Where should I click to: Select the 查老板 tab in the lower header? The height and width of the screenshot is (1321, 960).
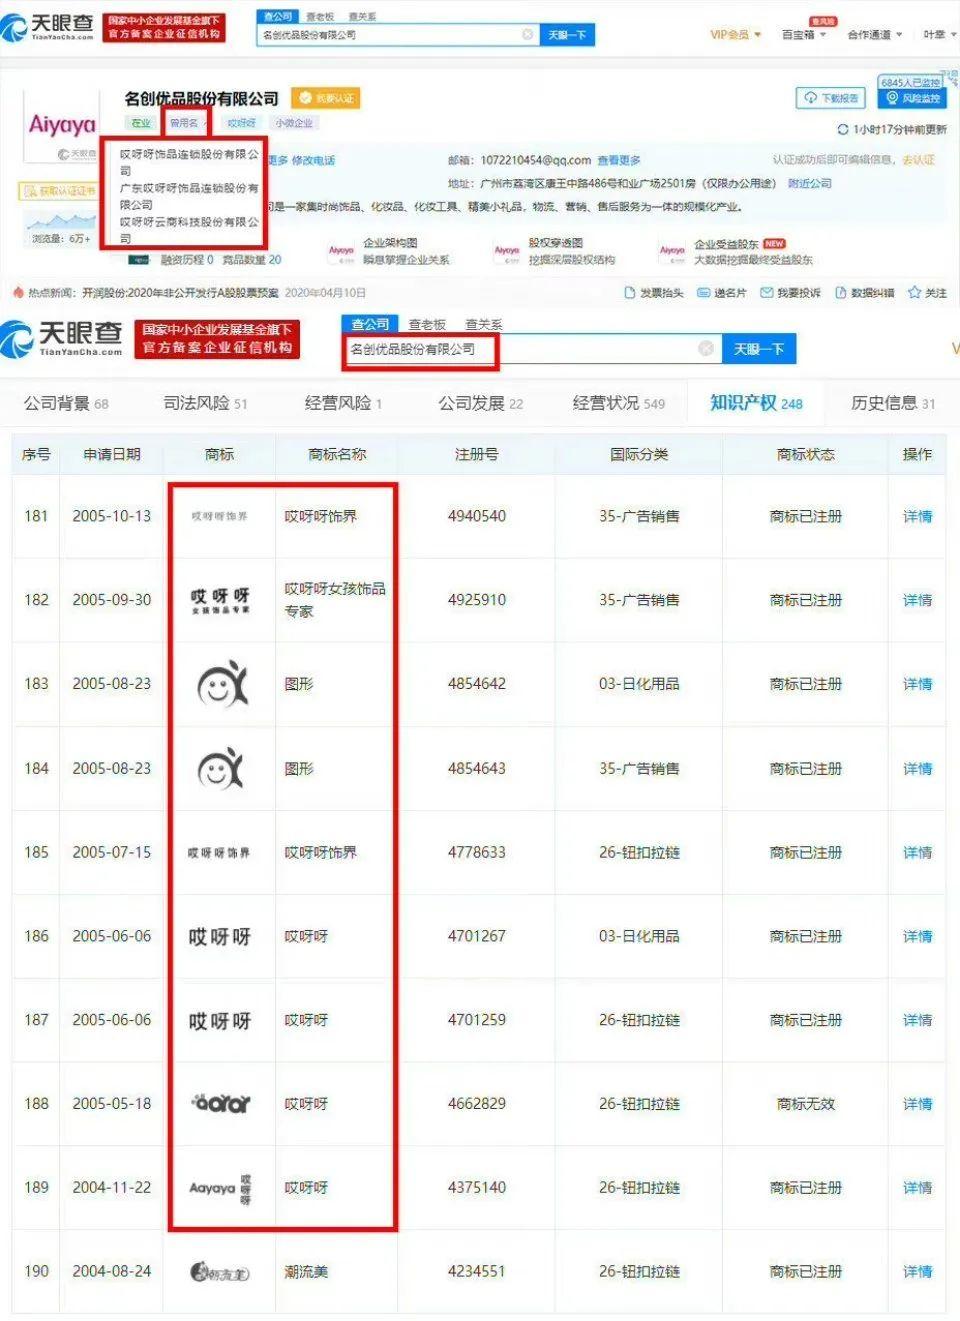click(427, 325)
